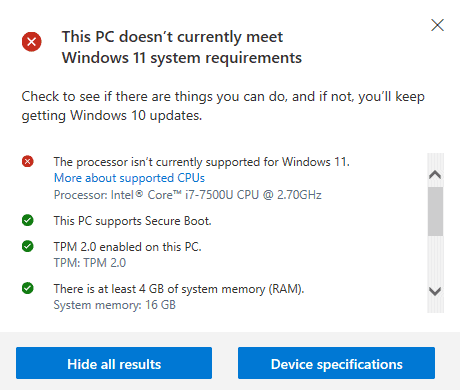
Task: Click the green check next to Secure Boot
Action: [28, 220]
